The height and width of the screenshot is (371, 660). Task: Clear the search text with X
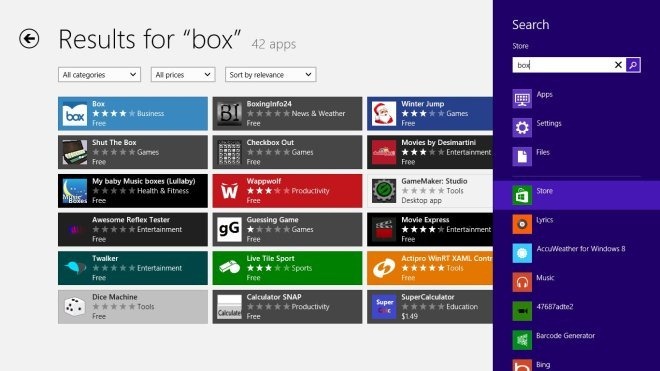click(618, 65)
